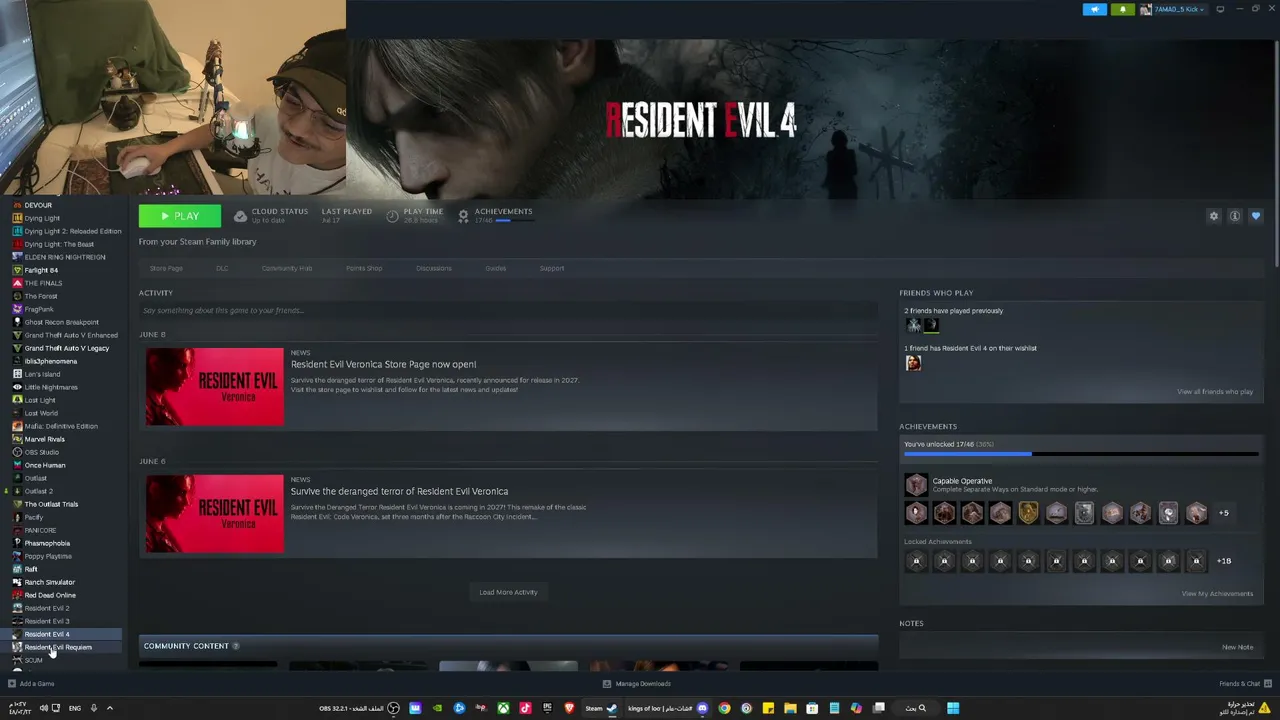This screenshot has width=1280, height=720.
Task: Open Xbox app from taskbar
Action: tap(503, 708)
